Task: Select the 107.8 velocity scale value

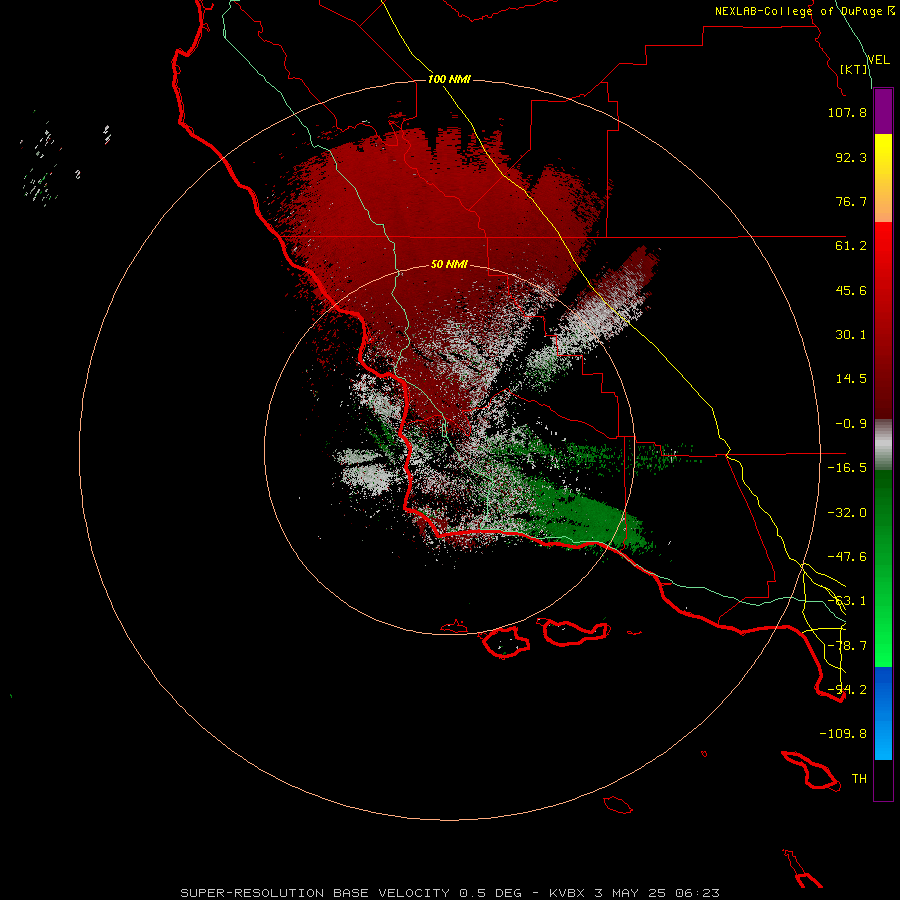Action: tap(847, 112)
